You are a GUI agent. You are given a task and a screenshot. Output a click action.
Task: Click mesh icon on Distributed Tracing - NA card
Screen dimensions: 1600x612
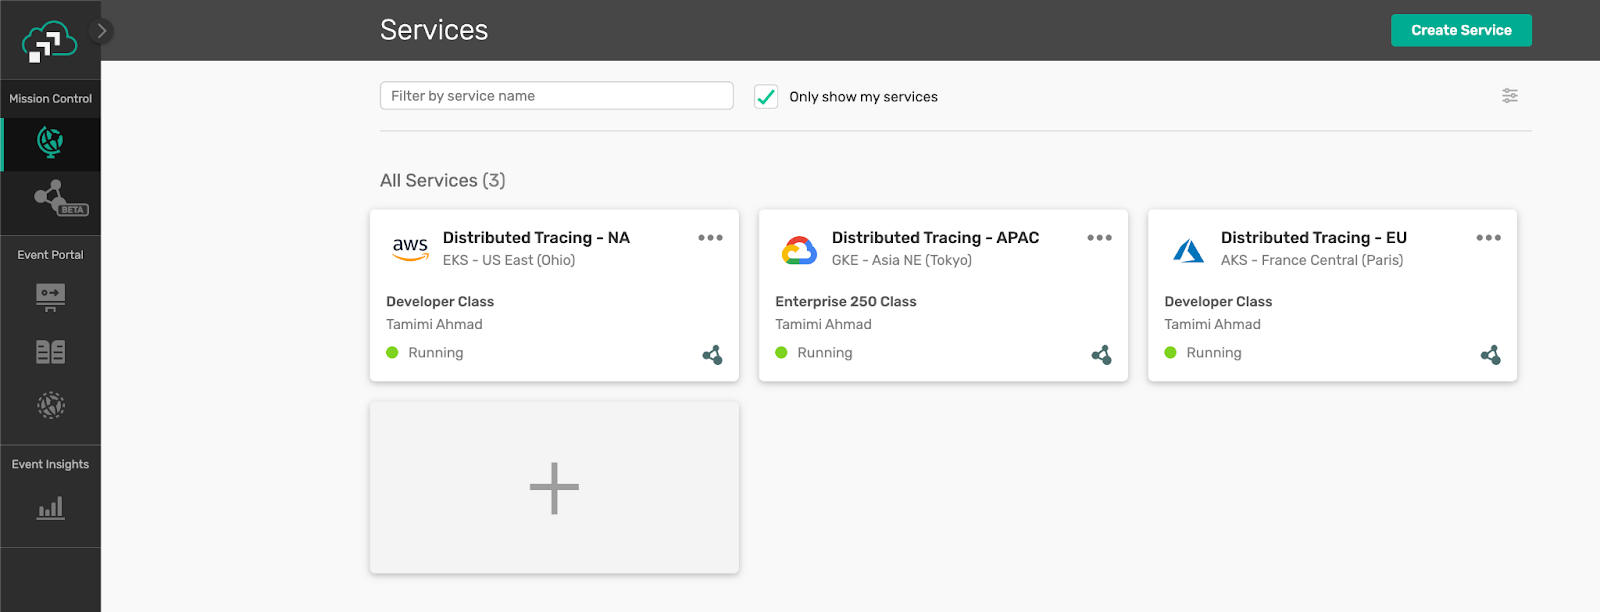[712, 355]
